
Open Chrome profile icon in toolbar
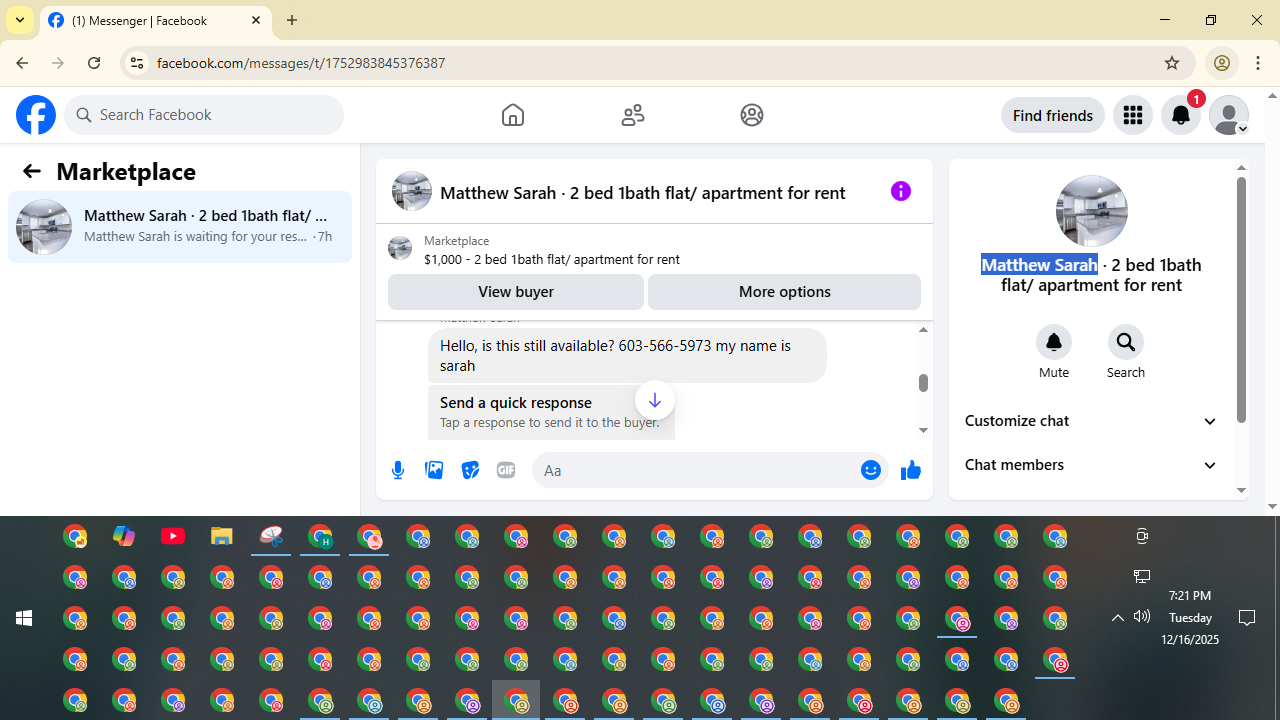(x=1221, y=63)
